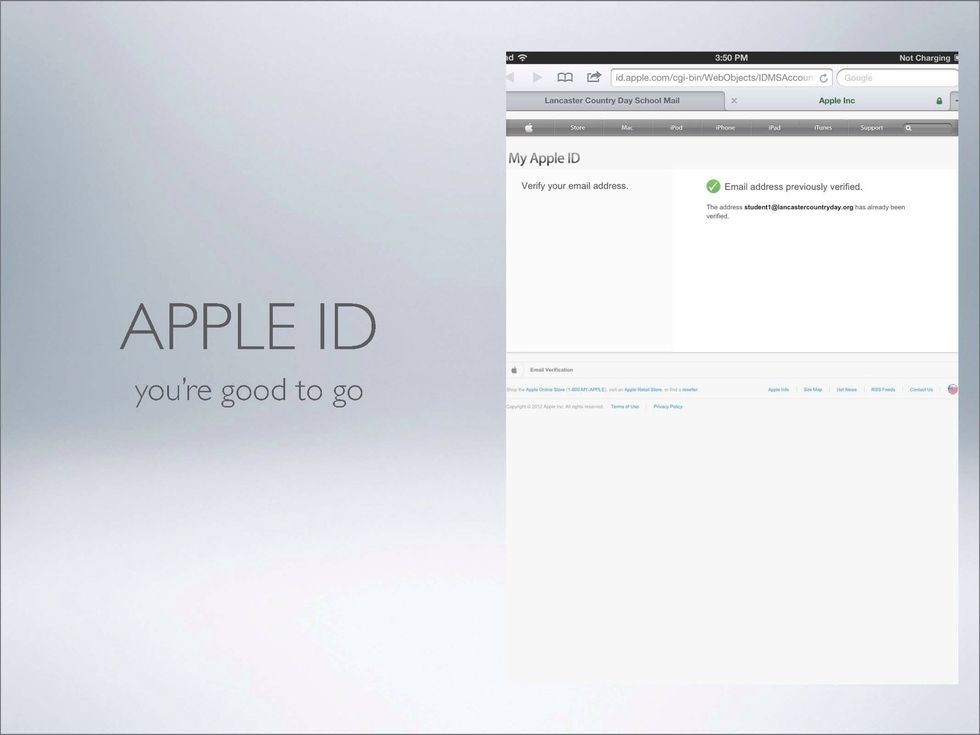
Task: Go forward with Safari's forward arrow
Action: (537, 77)
